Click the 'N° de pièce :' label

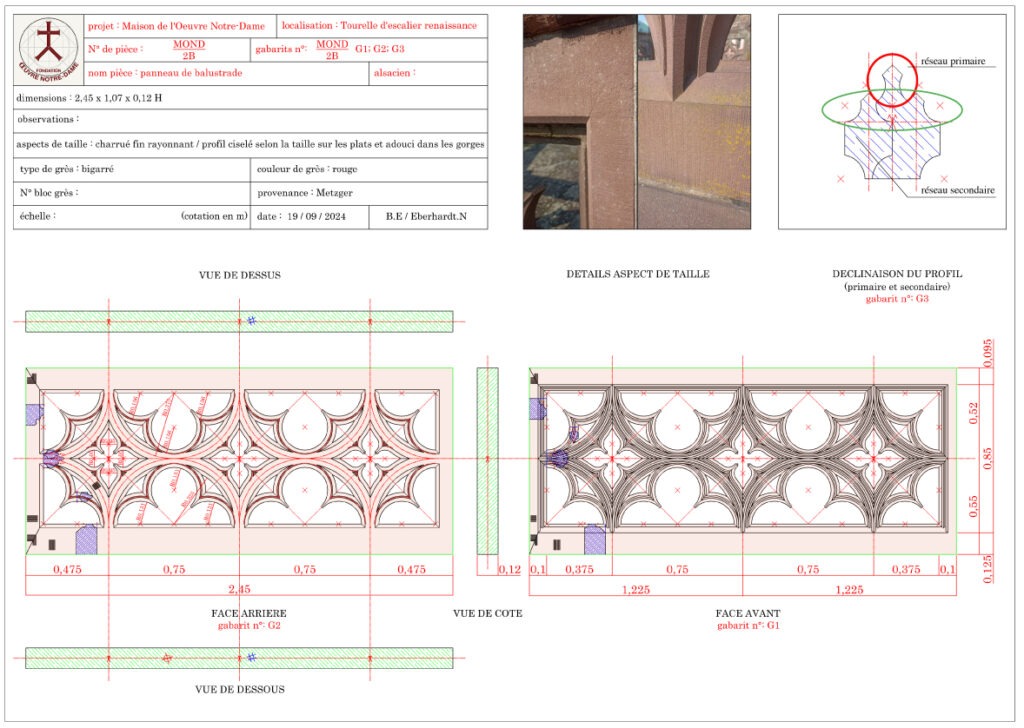[116, 49]
